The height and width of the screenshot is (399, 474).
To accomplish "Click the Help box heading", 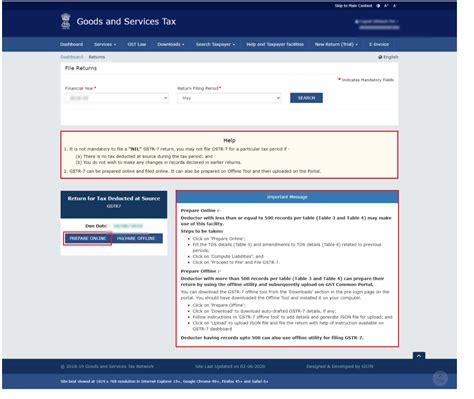I will [x=229, y=140].
